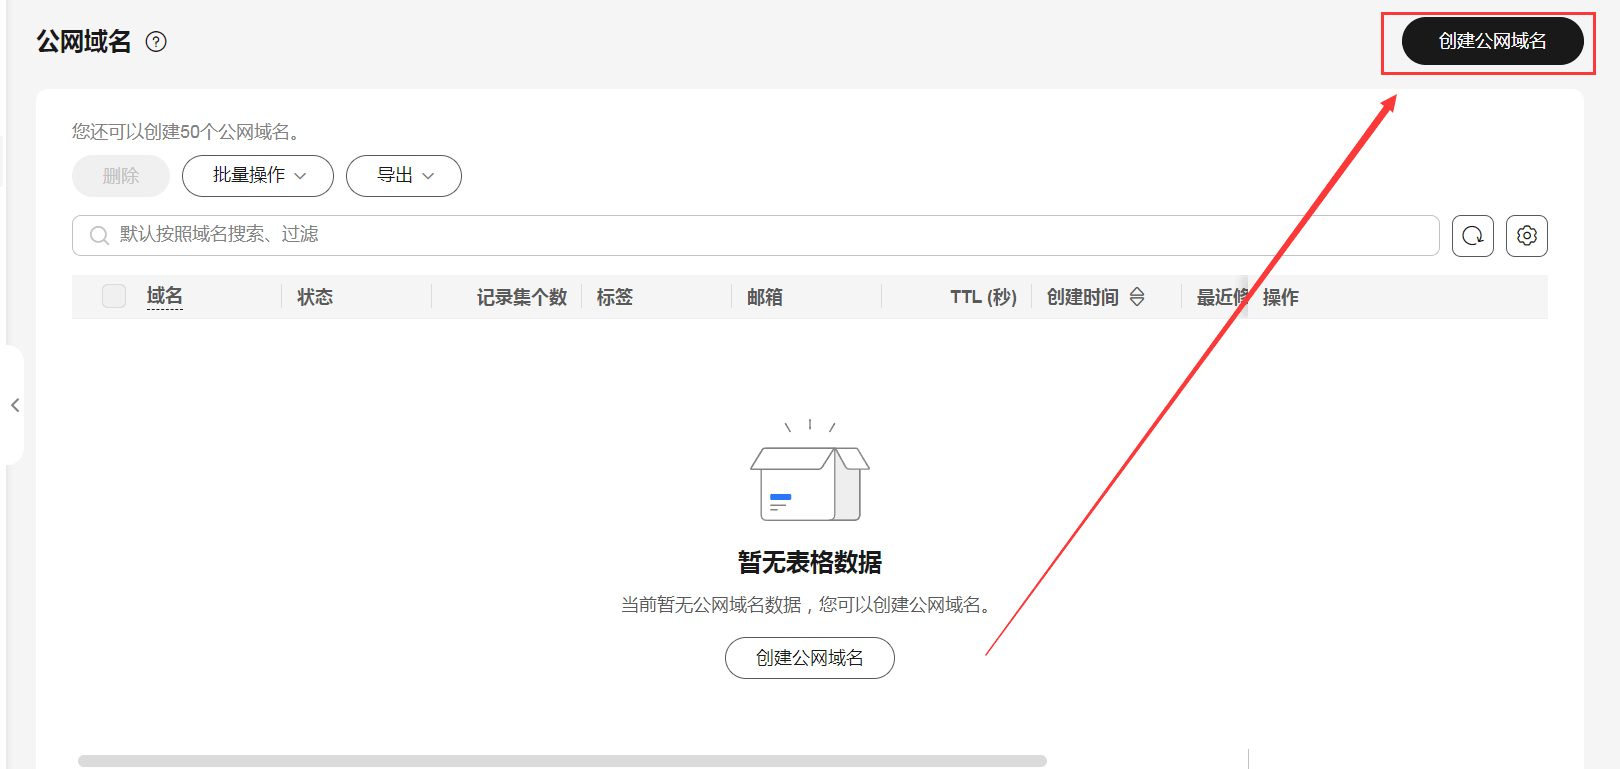This screenshot has height=769, width=1620.
Task: Click the refresh icon next to search
Action: [1472, 236]
